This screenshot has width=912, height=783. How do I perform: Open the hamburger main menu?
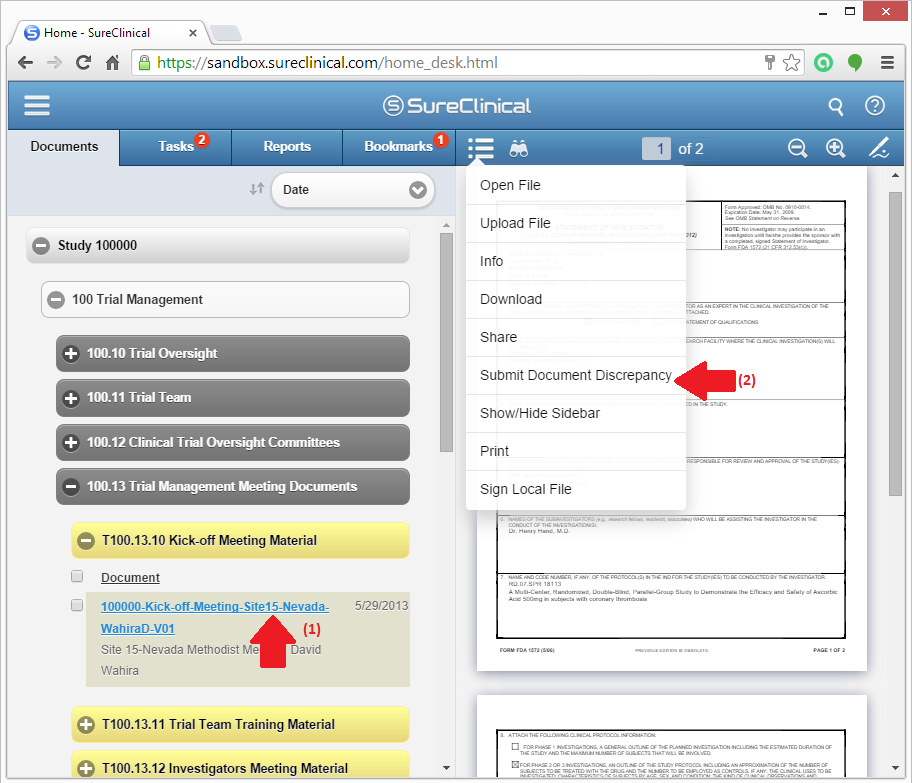tap(37, 105)
